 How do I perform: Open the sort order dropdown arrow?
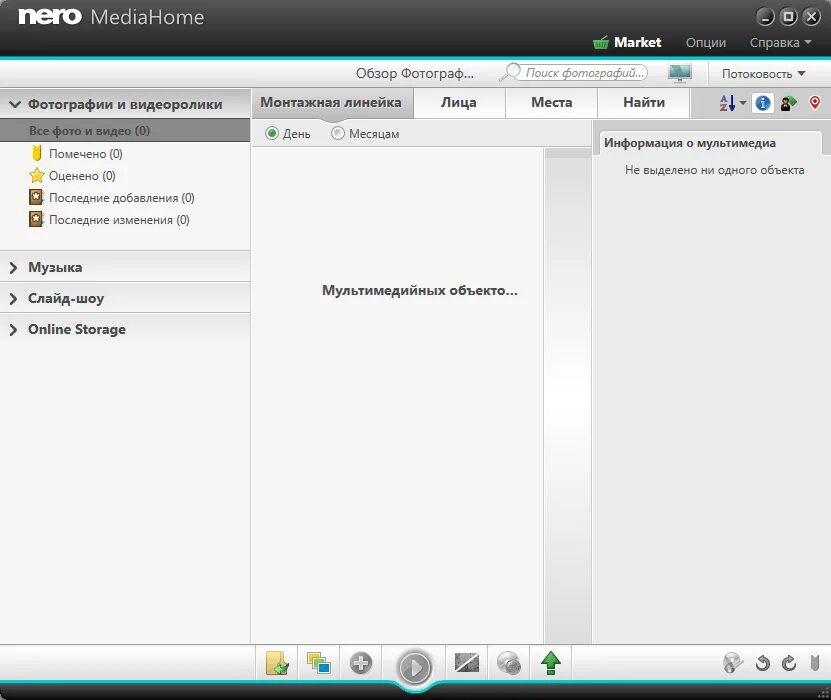742,103
